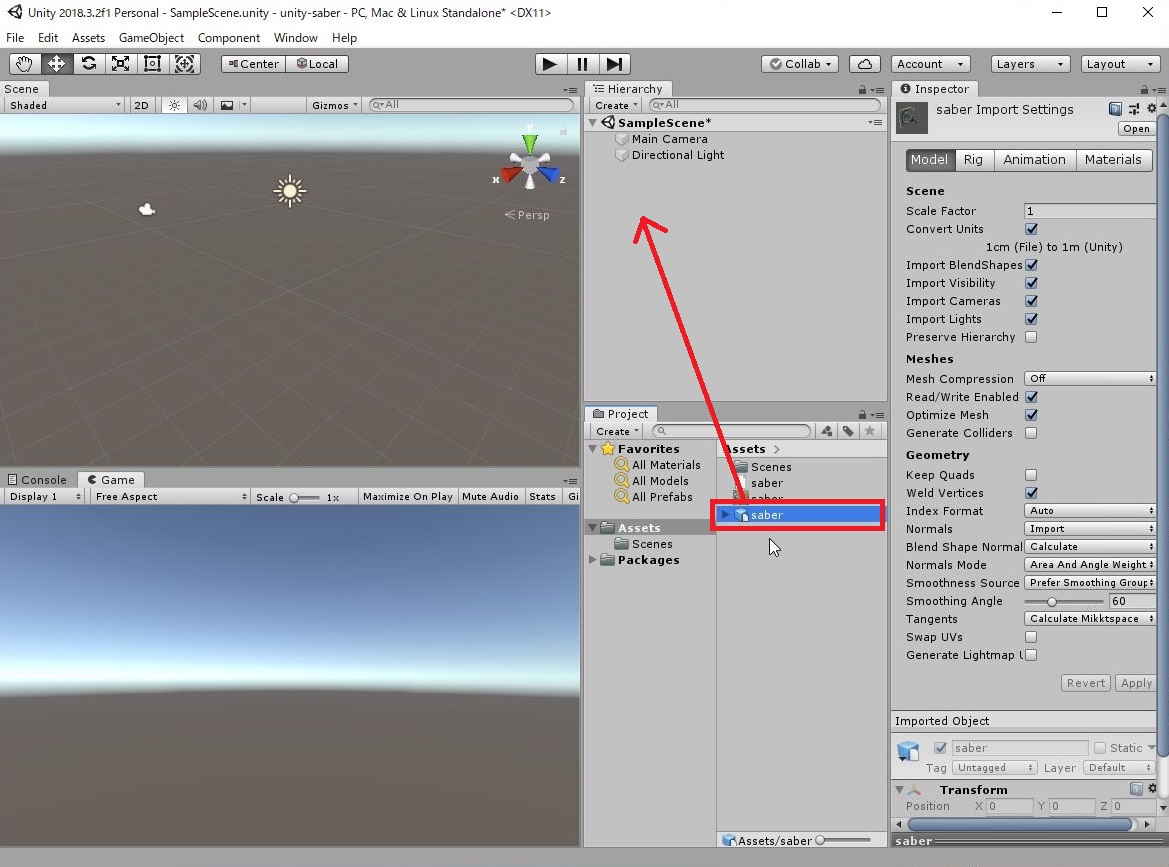The width and height of the screenshot is (1169, 867).
Task: Open Unity Cloud services via the cloud icon
Action: point(864,63)
